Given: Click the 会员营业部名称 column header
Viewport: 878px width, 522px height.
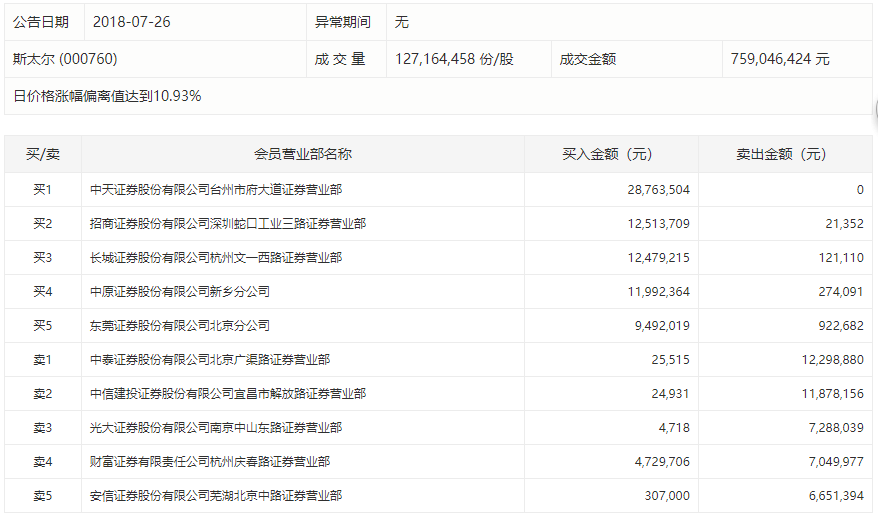Looking at the screenshot, I should [x=302, y=155].
